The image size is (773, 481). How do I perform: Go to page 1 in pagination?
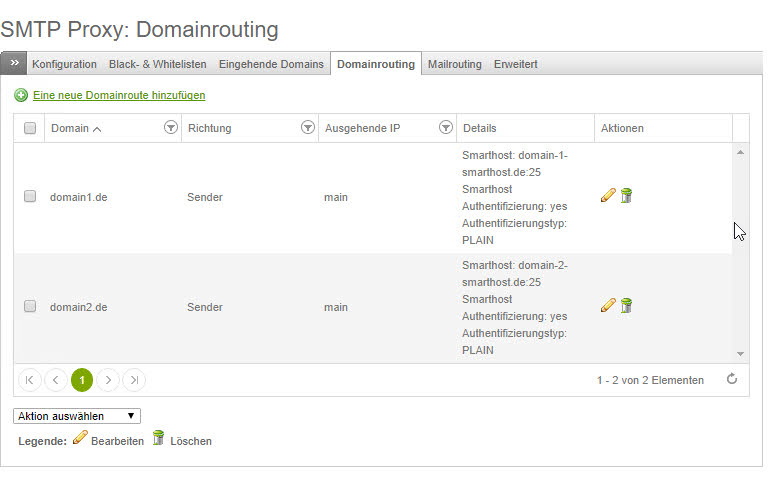tap(82, 380)
